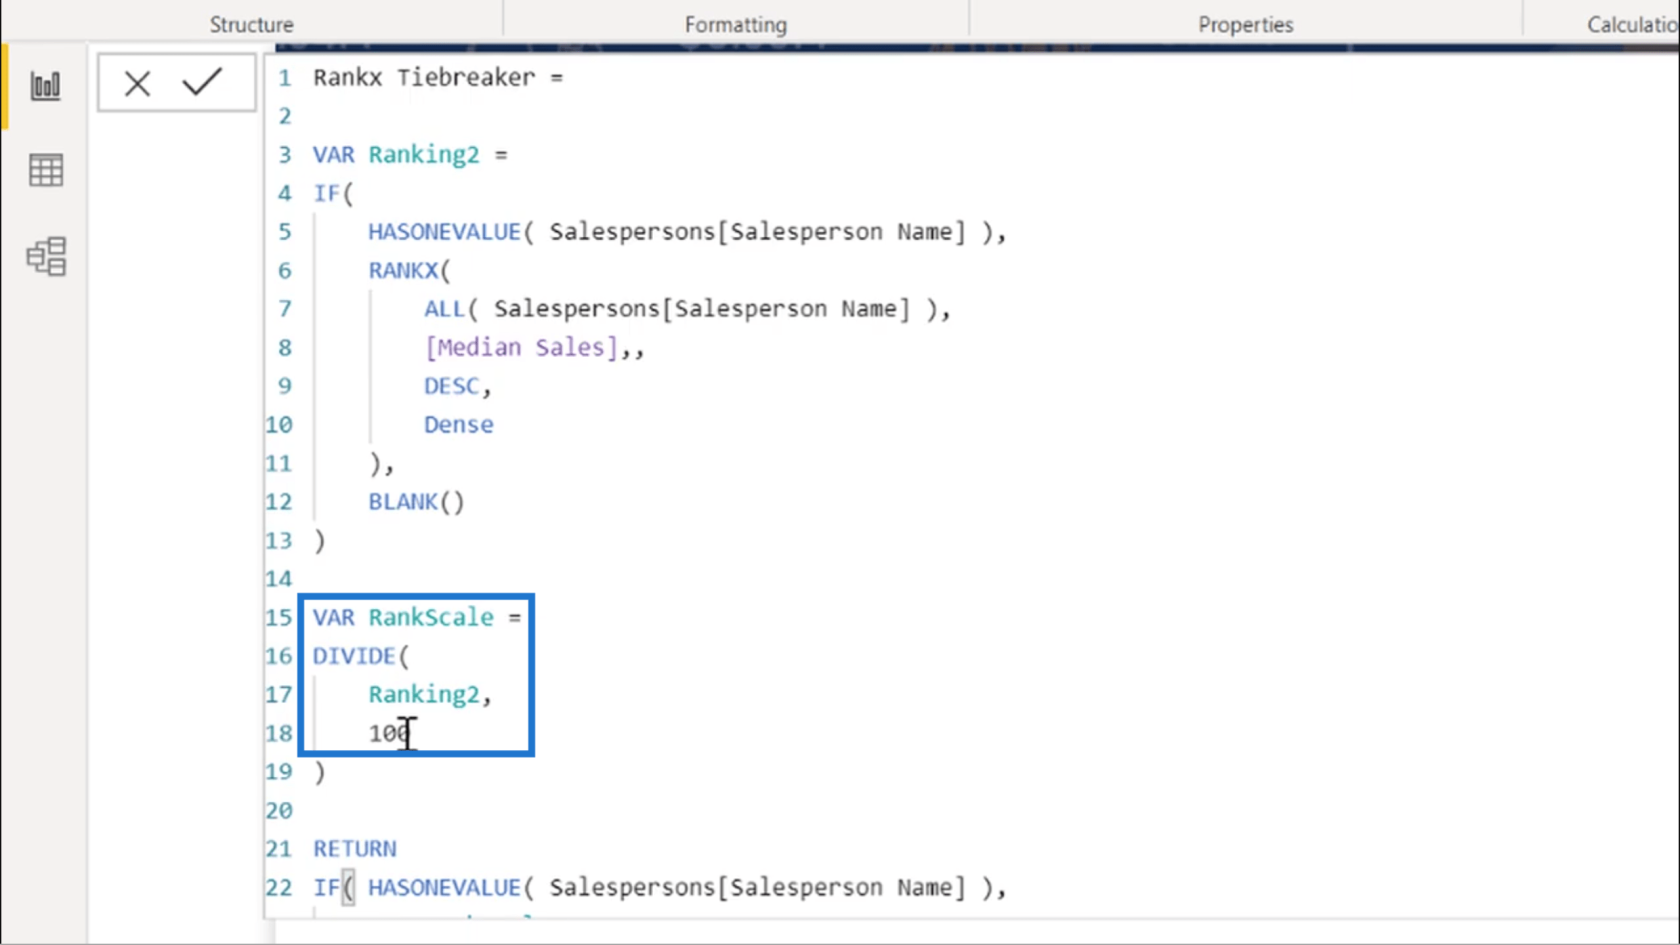Click 'Ranking2,' on line 17

(430, 695)
